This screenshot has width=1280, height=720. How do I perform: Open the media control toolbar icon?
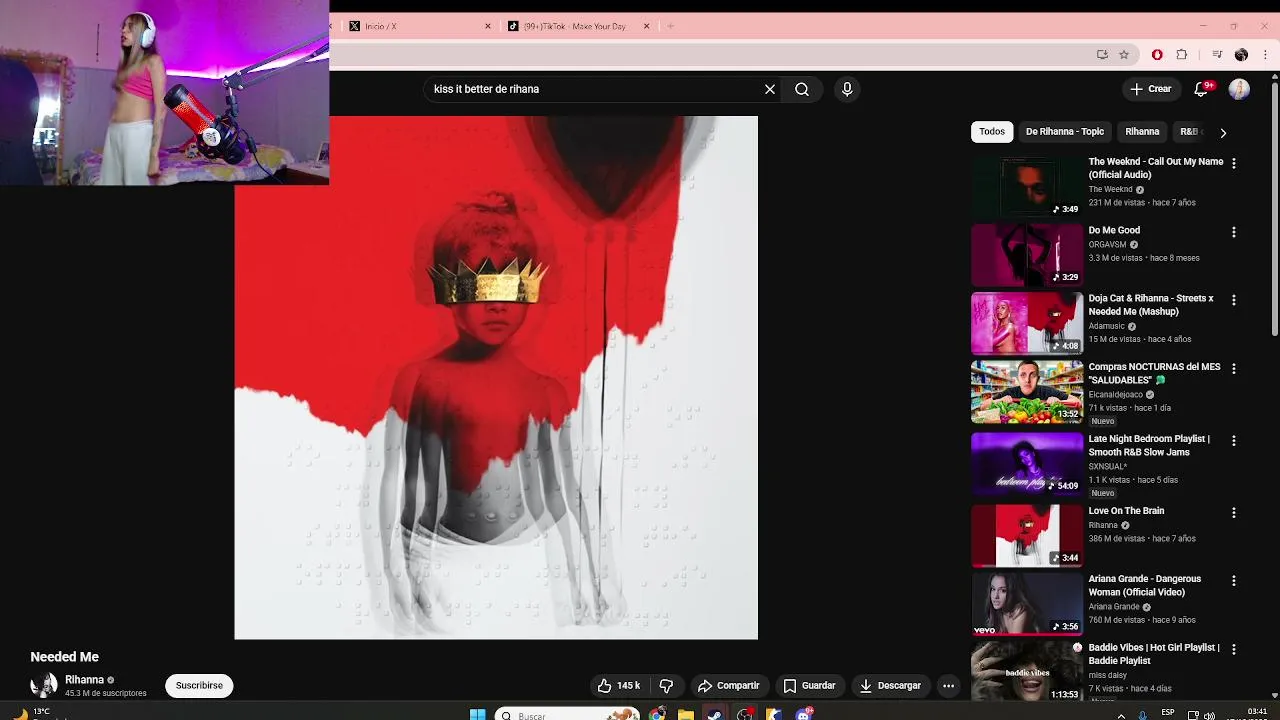coord(1217,55)
